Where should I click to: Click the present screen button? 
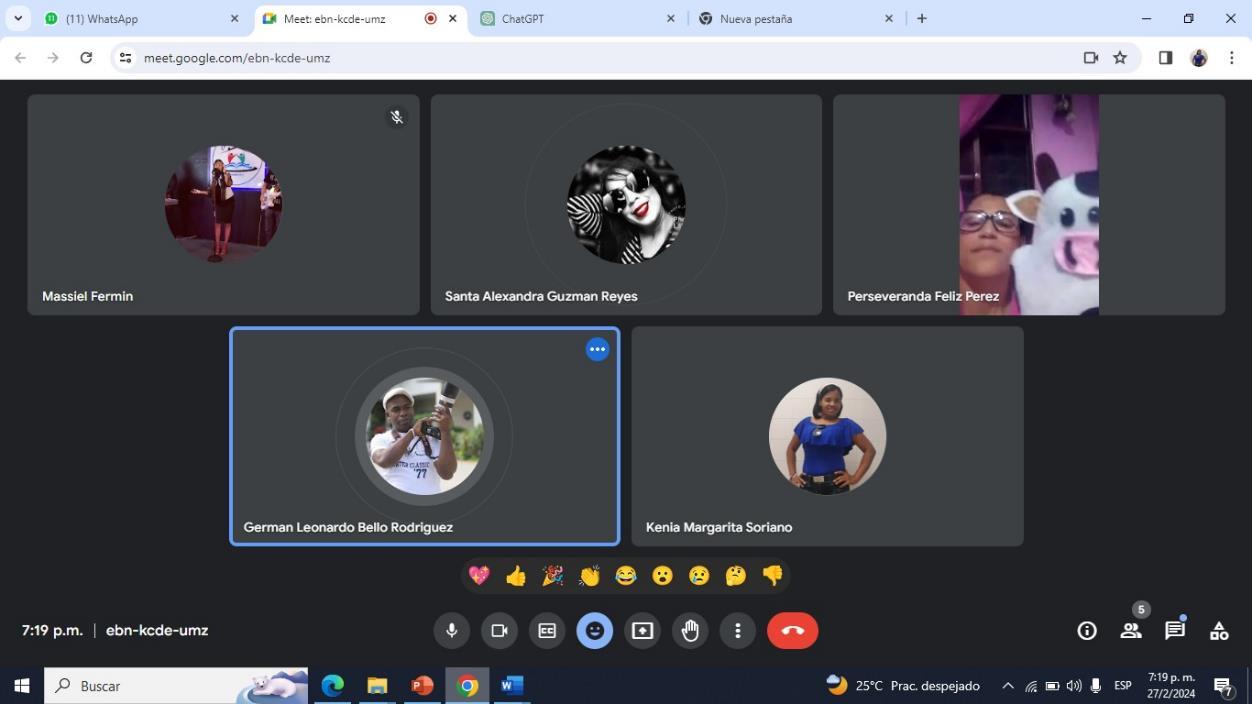coord(642,631)
